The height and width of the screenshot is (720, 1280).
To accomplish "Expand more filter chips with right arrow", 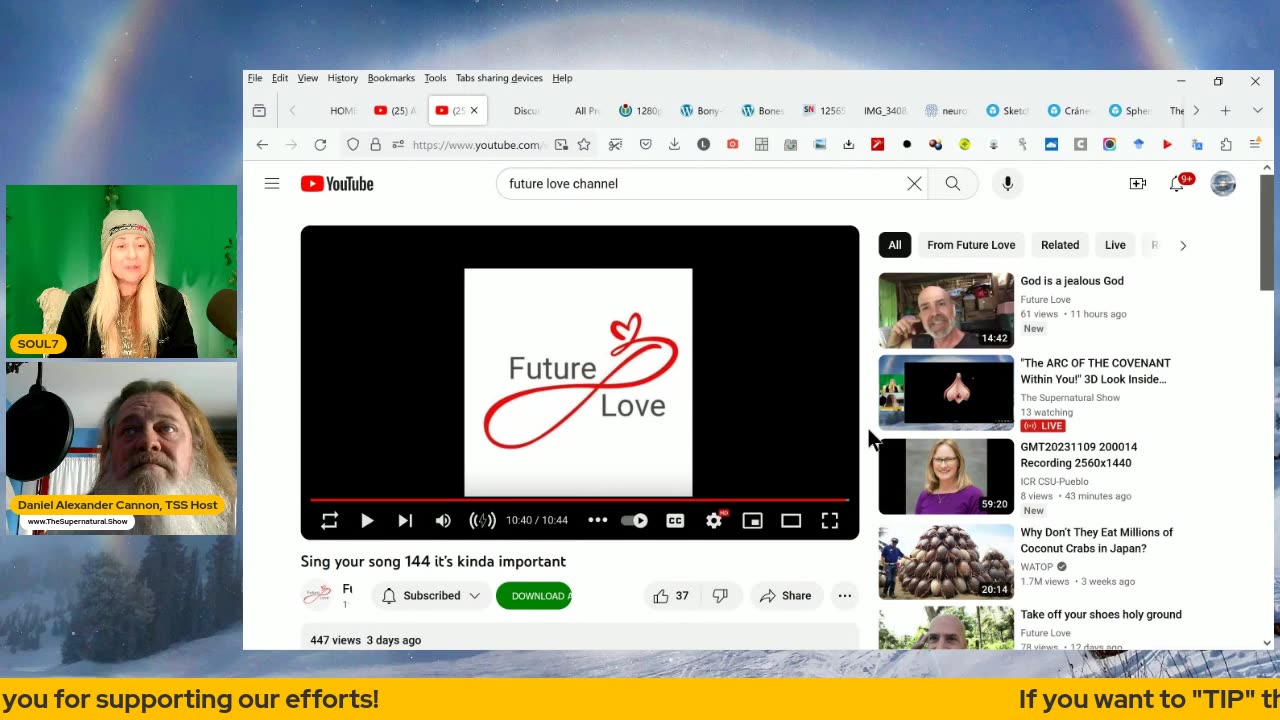I will [x=1183, y=245].
